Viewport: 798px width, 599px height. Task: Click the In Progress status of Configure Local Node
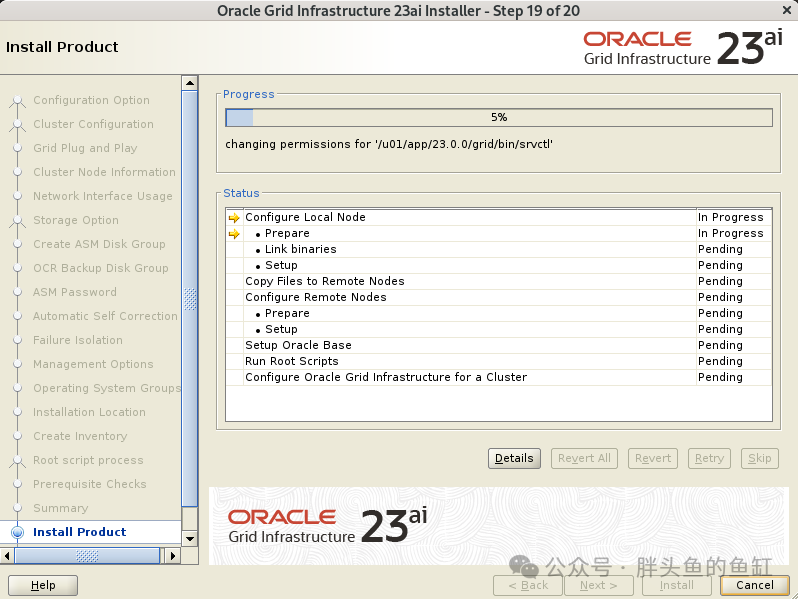(x=731, y=217)
